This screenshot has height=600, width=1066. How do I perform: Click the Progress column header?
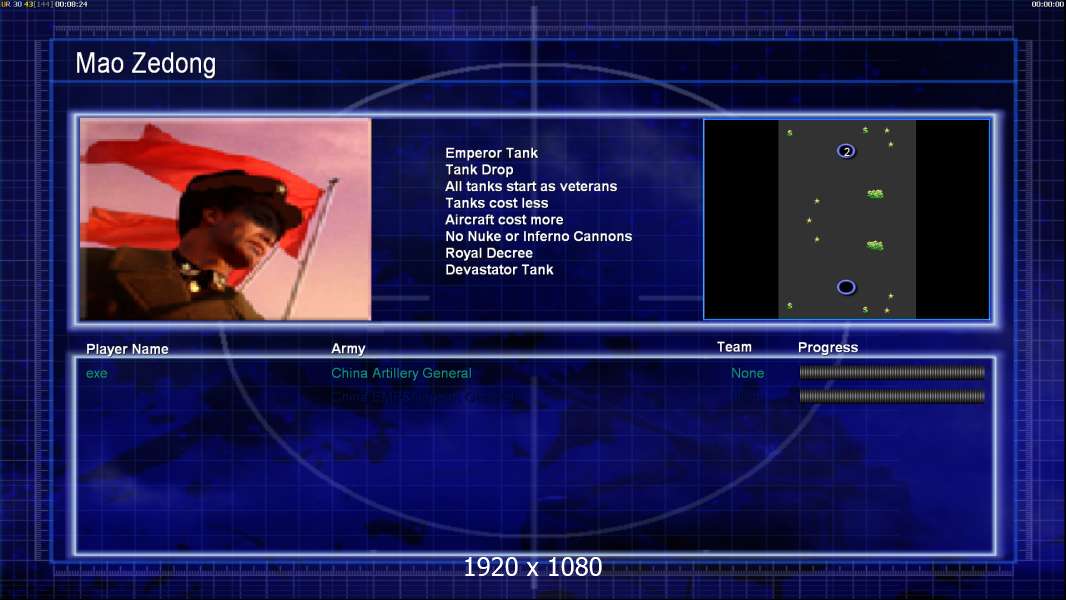[x=828, y=348]
